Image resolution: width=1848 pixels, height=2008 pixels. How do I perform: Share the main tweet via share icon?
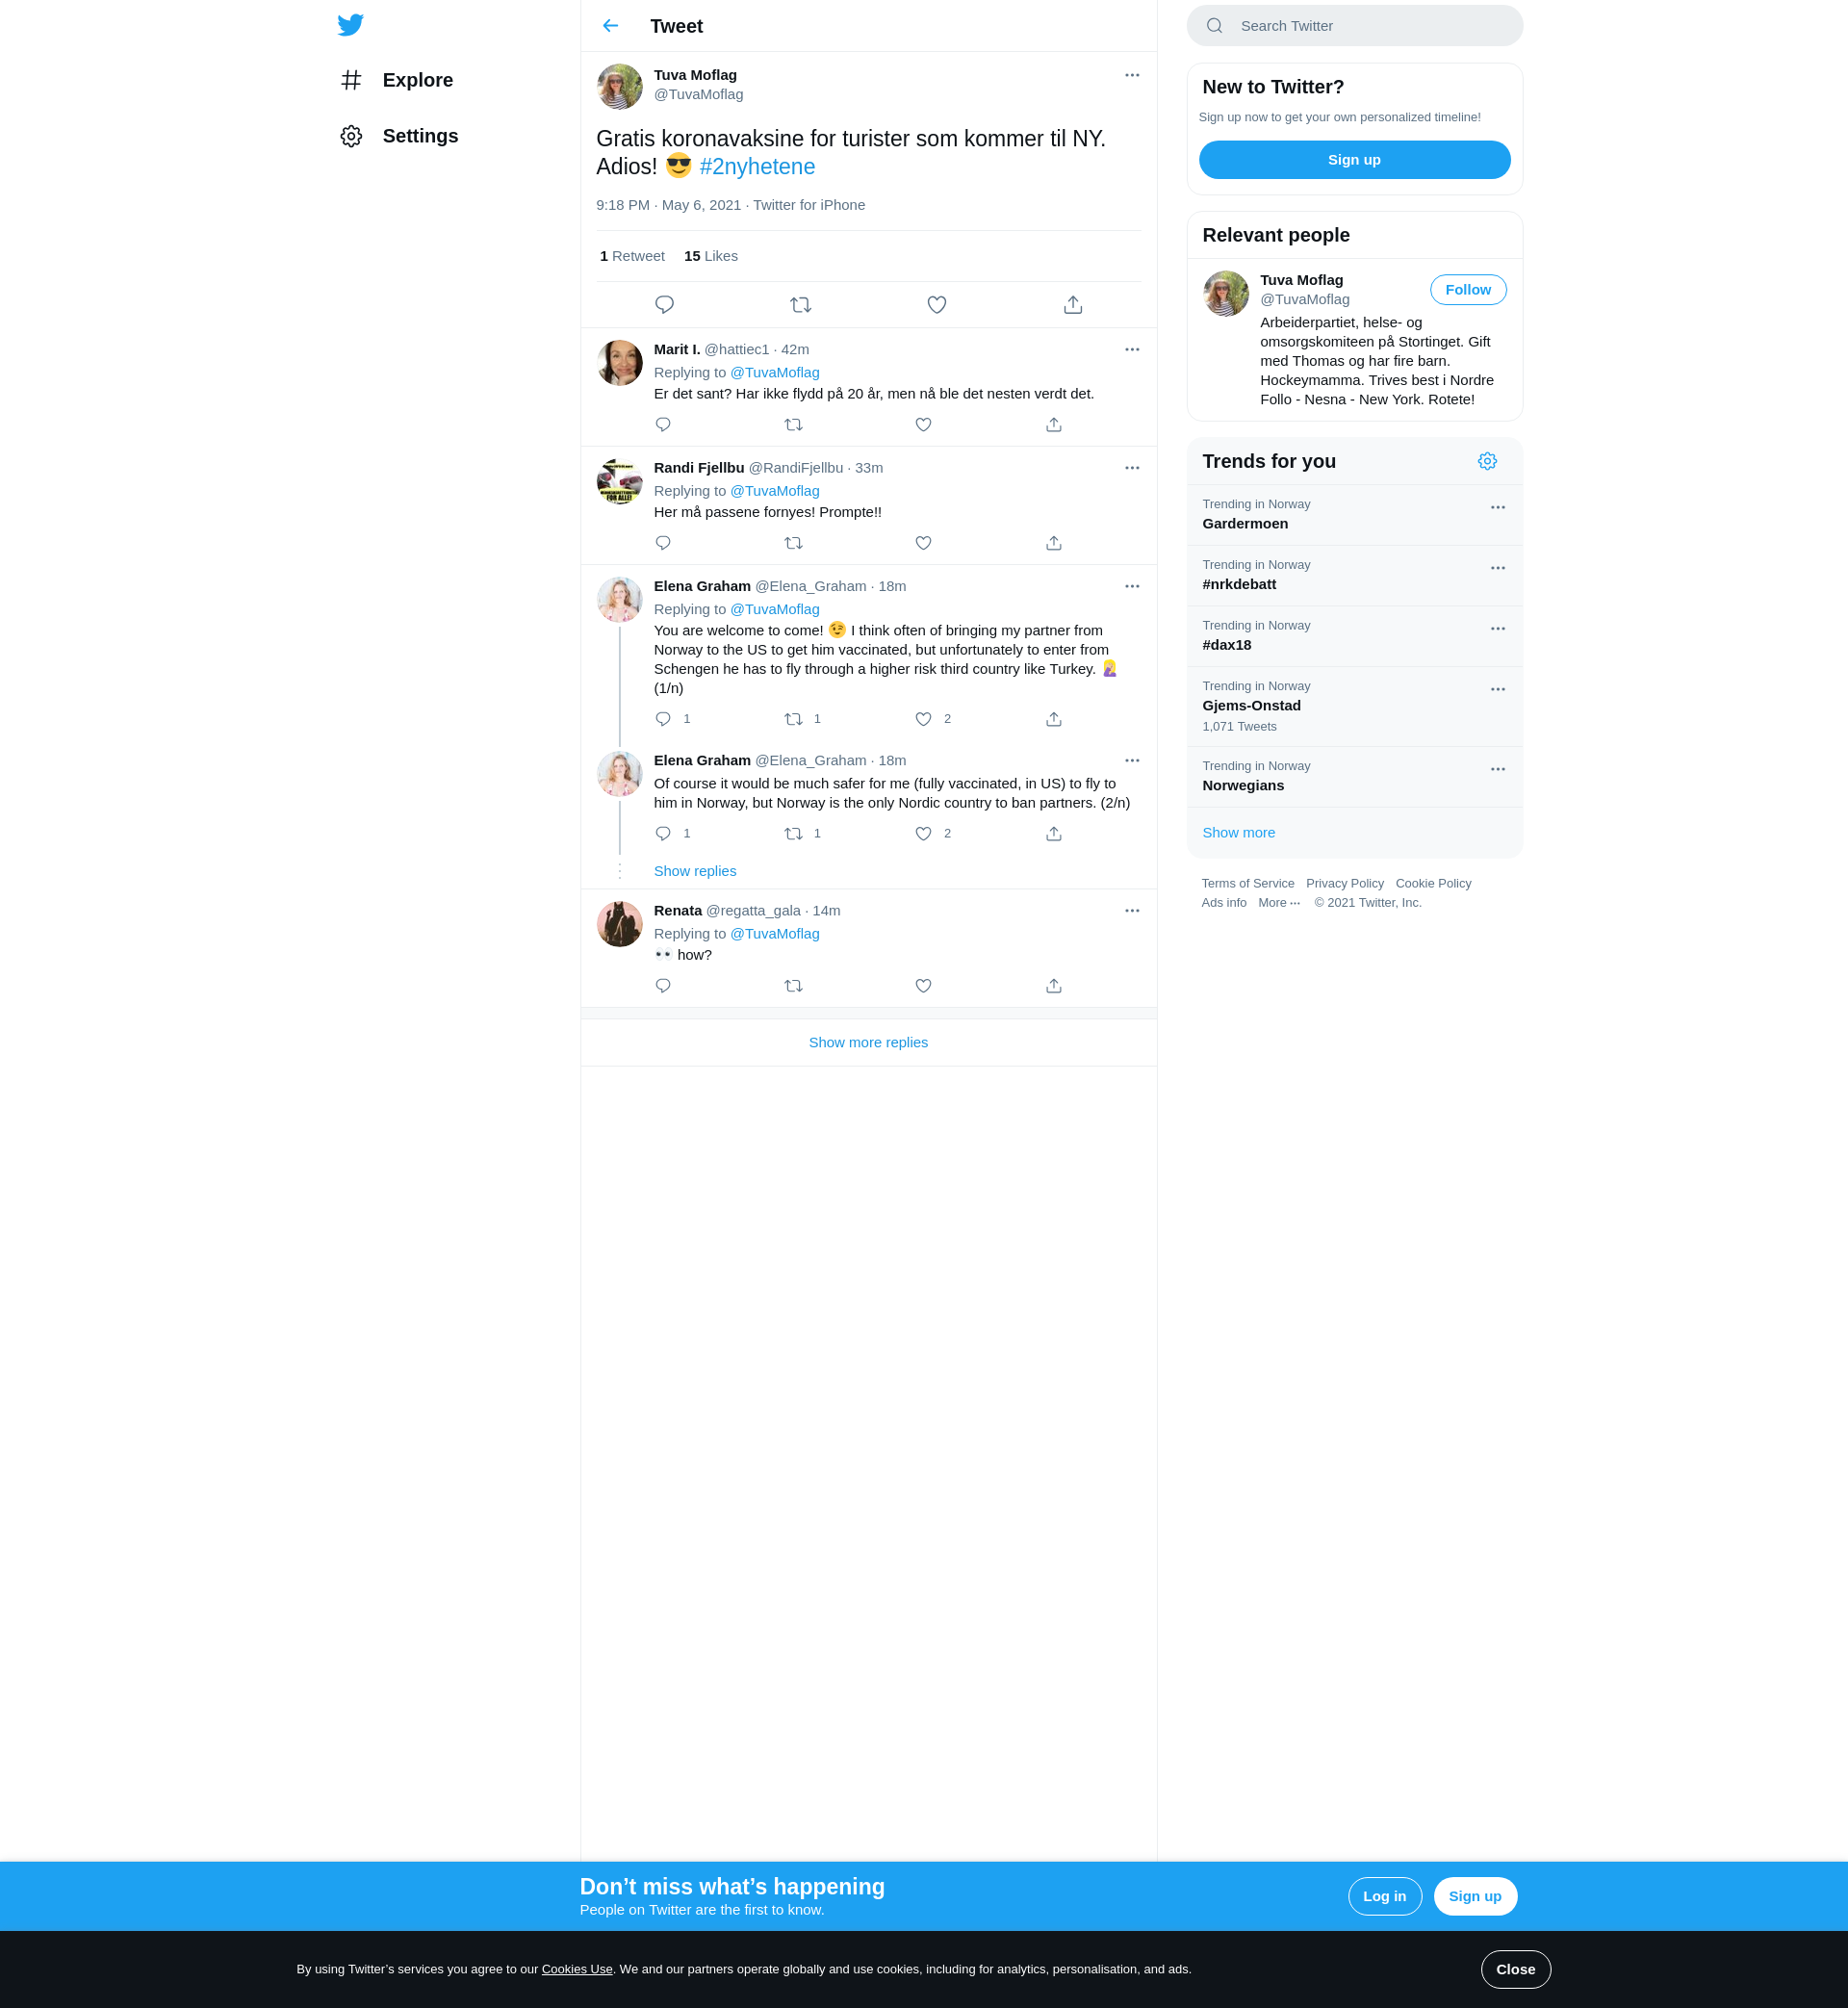(x=1072, y=305)
